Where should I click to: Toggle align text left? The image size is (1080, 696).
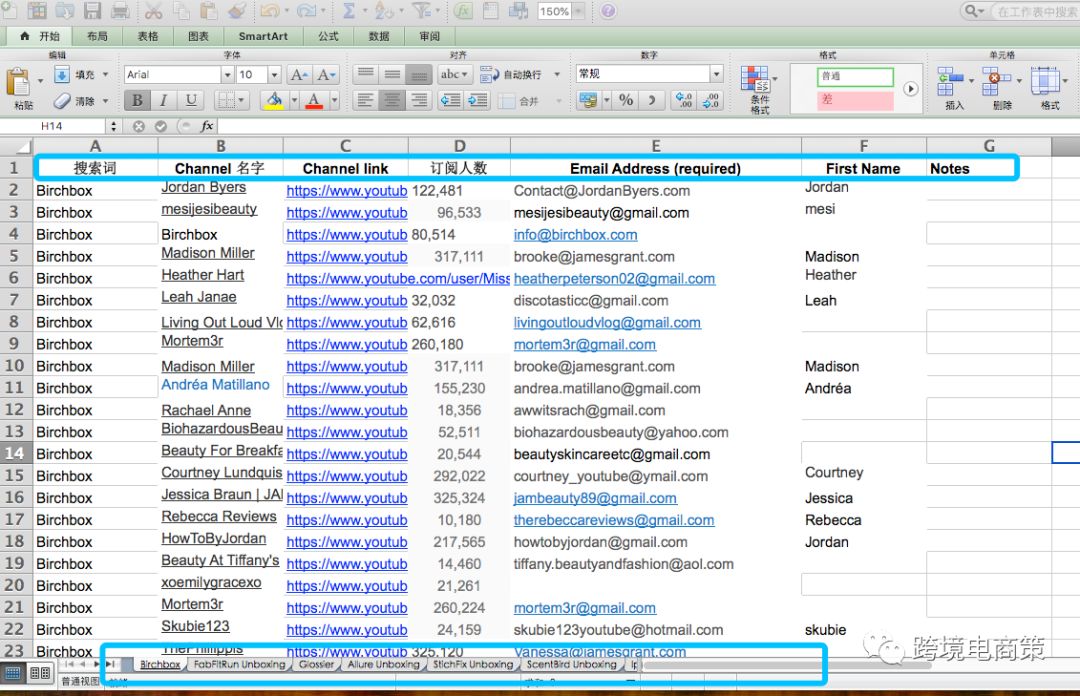365,101
